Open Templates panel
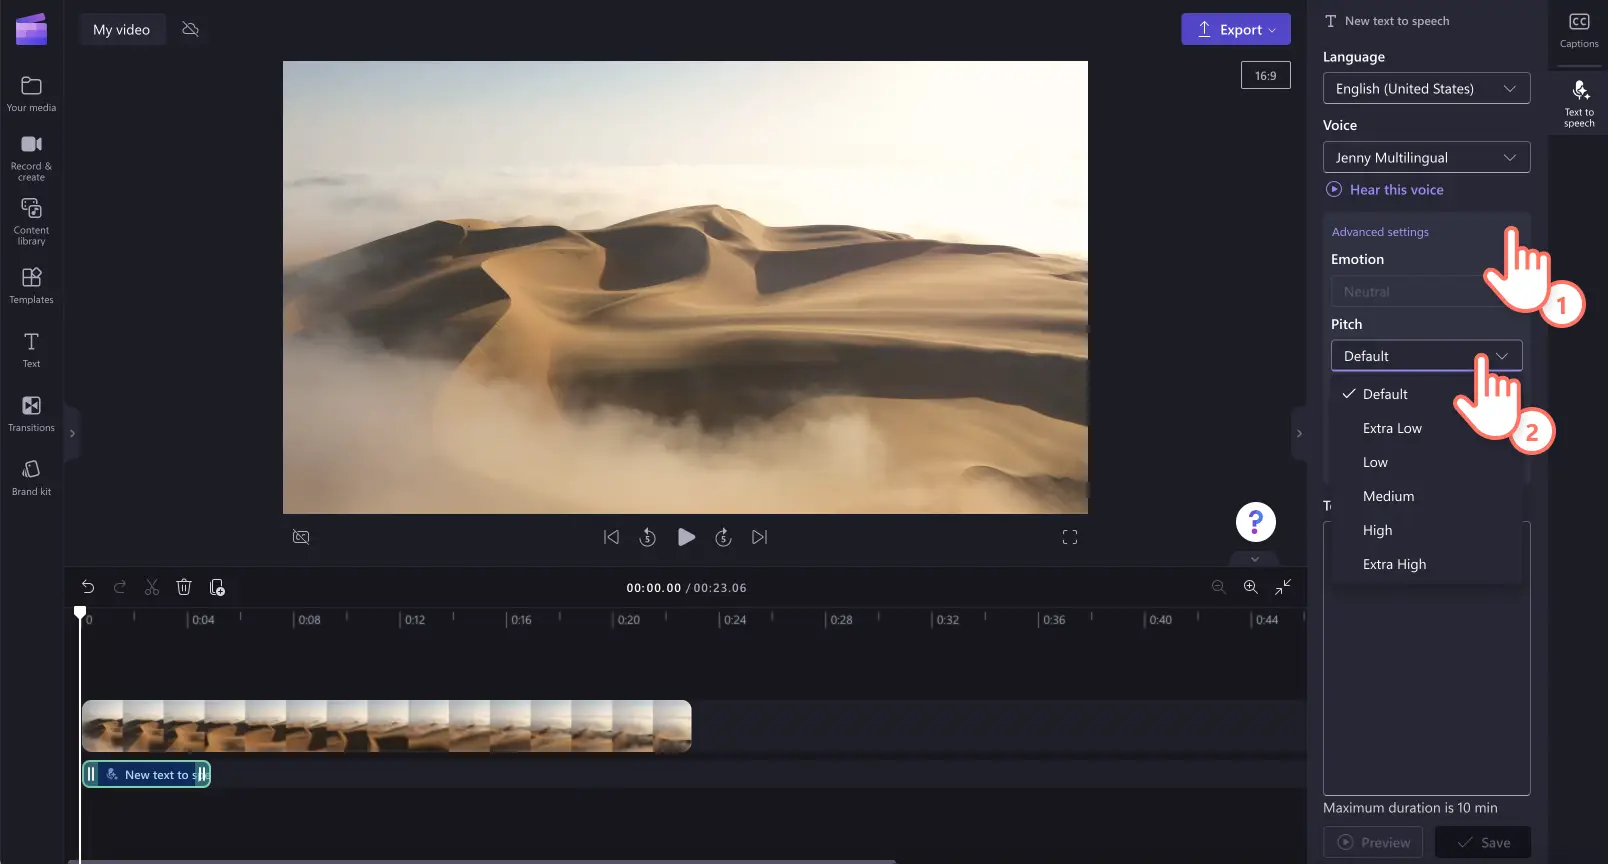The image size is (1608, 864). [x=31, y=286]
